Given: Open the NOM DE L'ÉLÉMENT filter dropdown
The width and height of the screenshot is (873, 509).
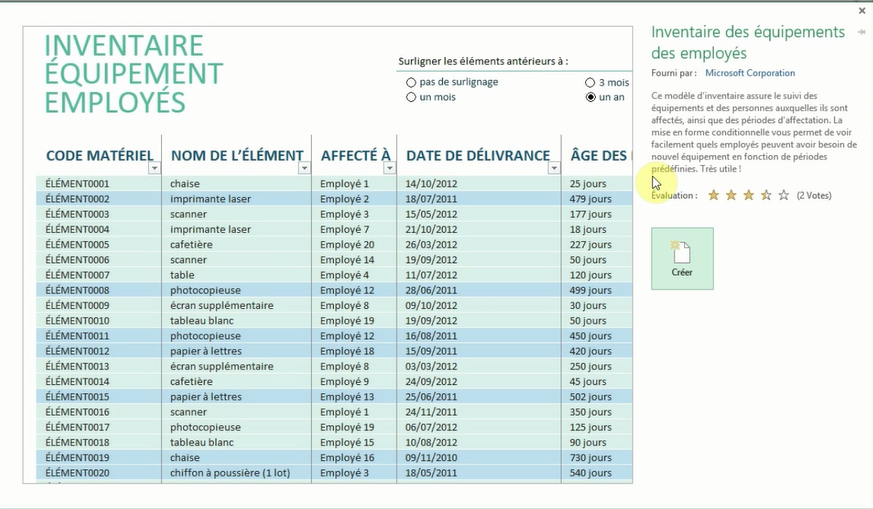Looking at the screenshot, I should pos(304,168).
